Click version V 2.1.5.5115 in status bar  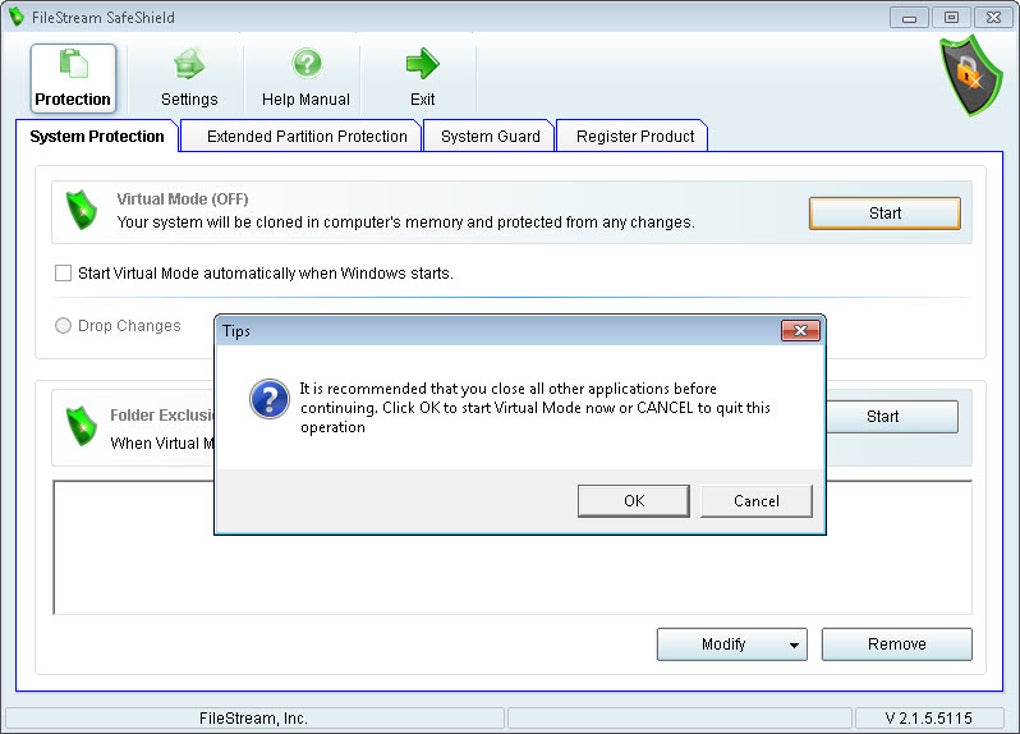click(x=928, y=718)
